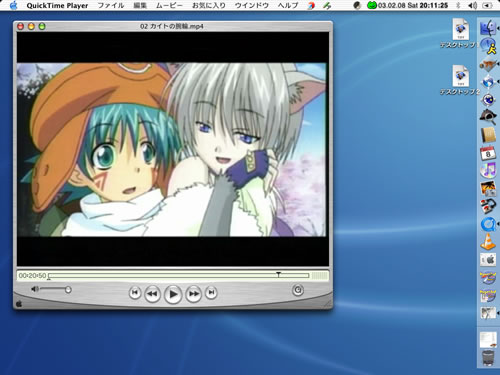Open iPhoto in the Dock
The height and width of the screenshot is (375, 500).
pyautogui.click(x=488, y=188)
